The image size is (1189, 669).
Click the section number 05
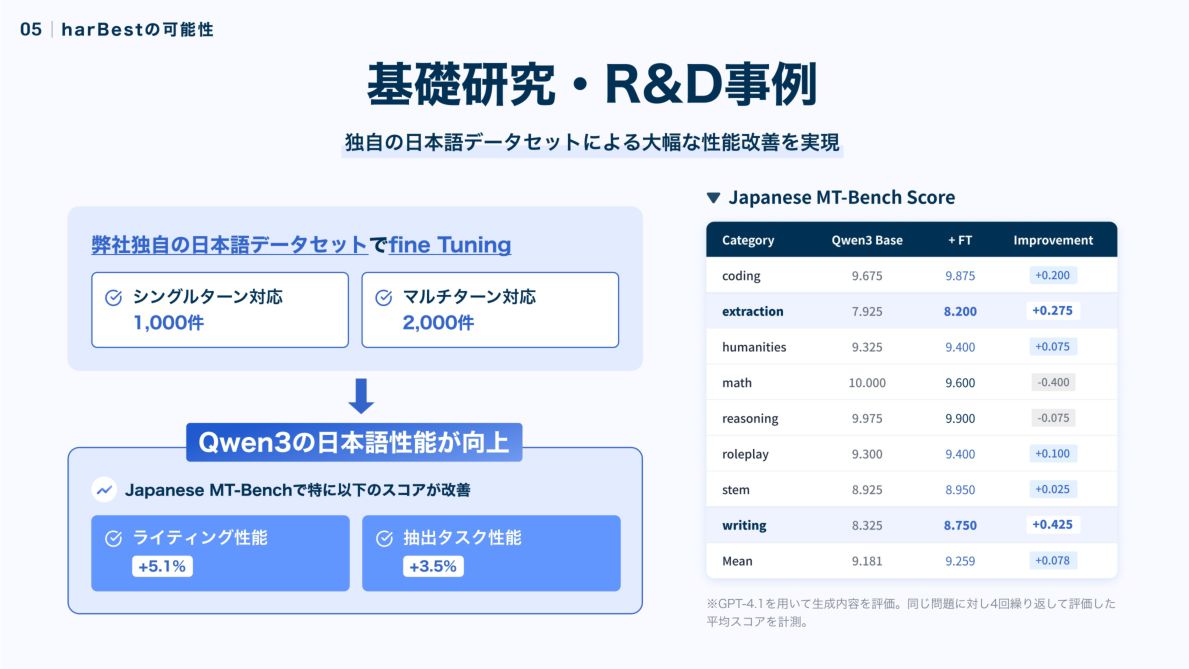(x=31, y=30)
